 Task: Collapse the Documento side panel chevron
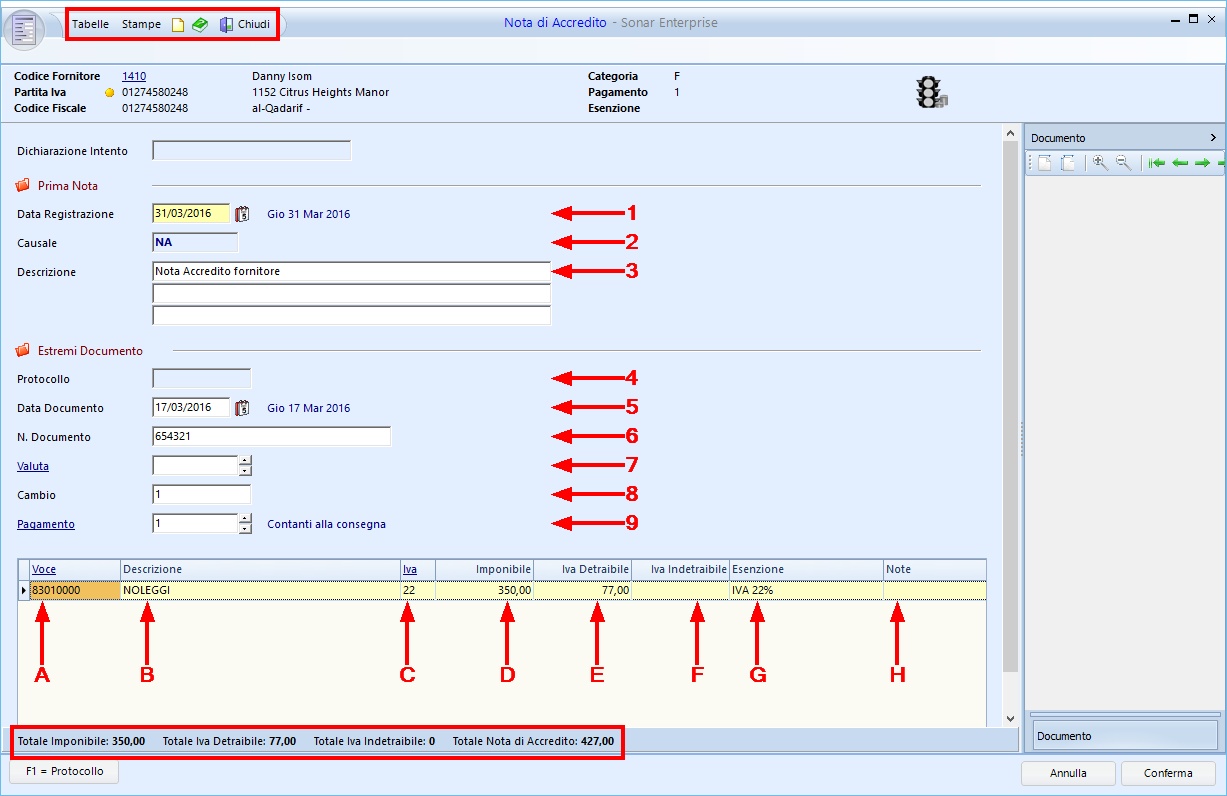point(1213,138)
